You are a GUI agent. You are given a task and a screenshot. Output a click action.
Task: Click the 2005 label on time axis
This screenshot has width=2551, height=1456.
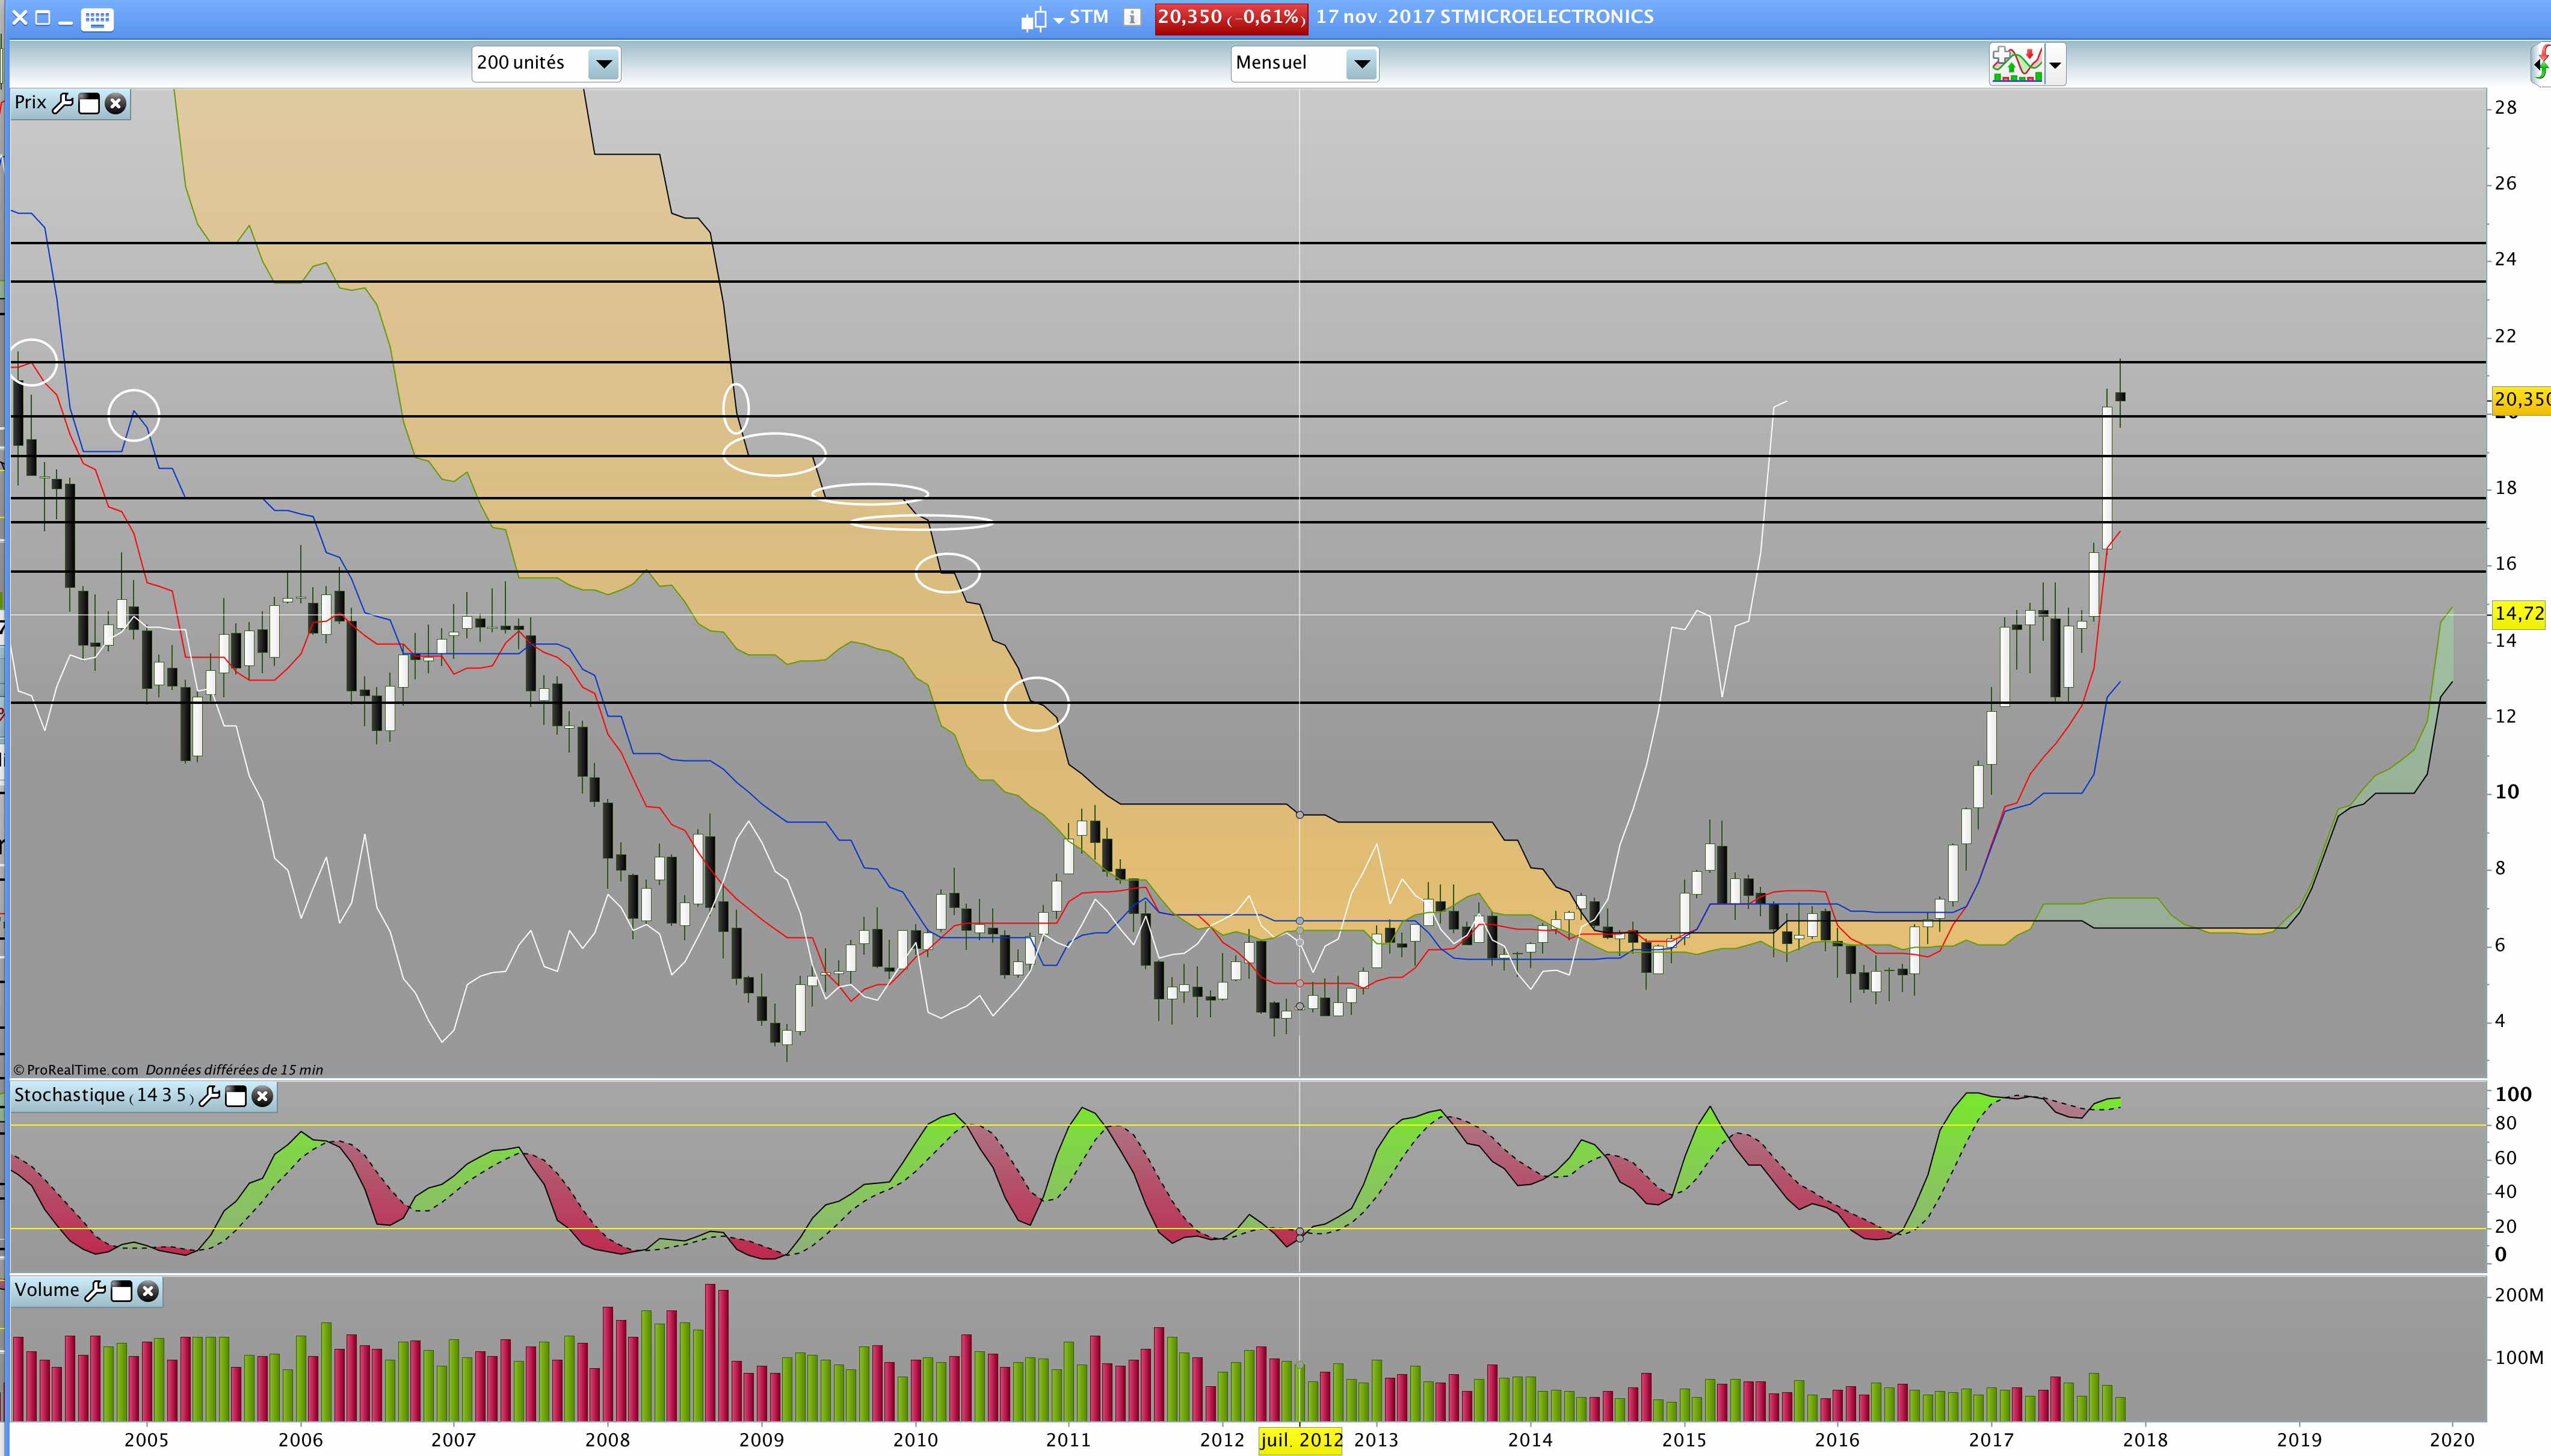(146, 1440)
